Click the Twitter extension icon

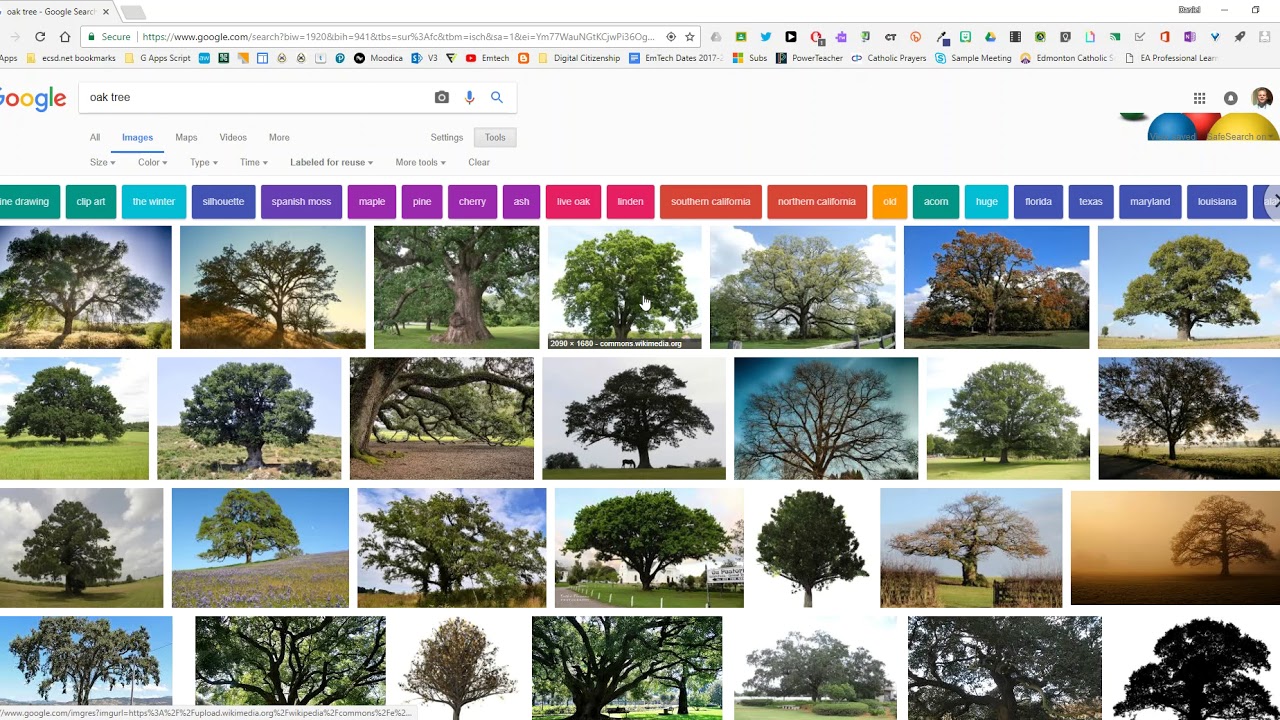click(765, 37)
